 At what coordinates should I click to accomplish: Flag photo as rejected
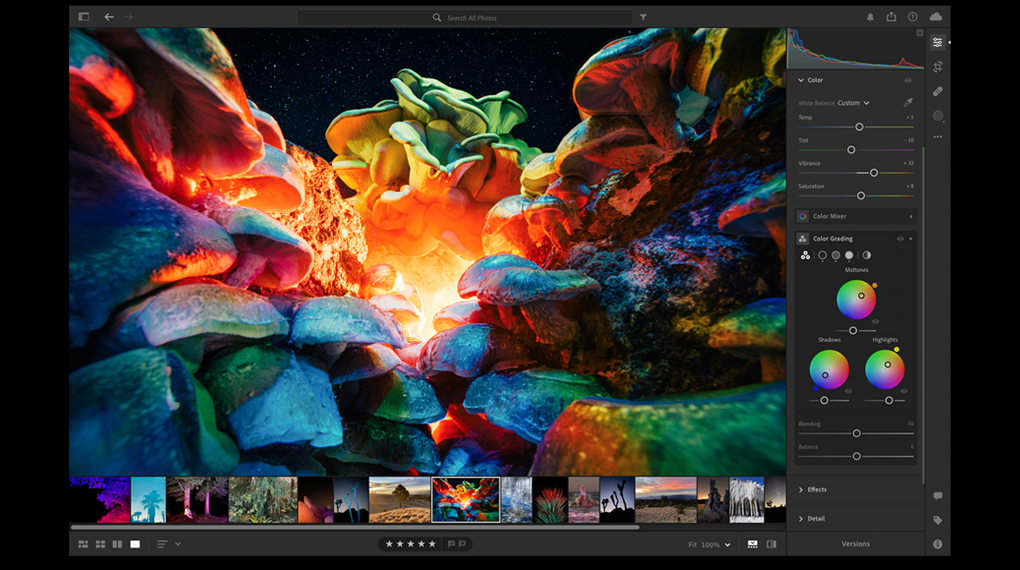click(x=463, y=544)
